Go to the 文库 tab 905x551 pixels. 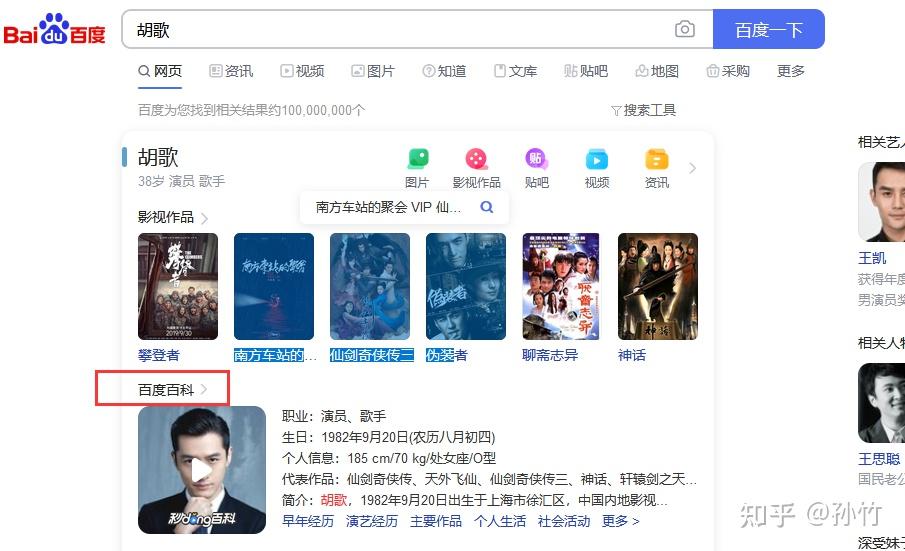[515, 71]
